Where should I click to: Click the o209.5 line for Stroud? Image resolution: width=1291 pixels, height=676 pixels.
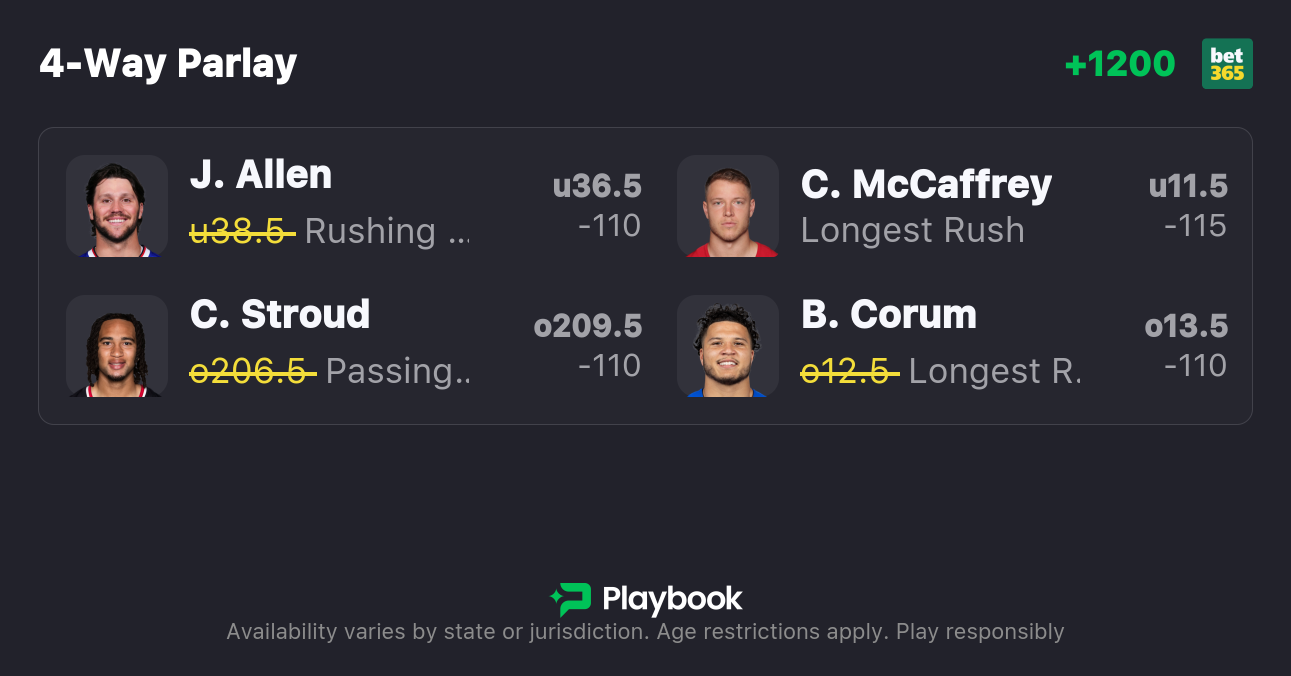pos(588,326)
